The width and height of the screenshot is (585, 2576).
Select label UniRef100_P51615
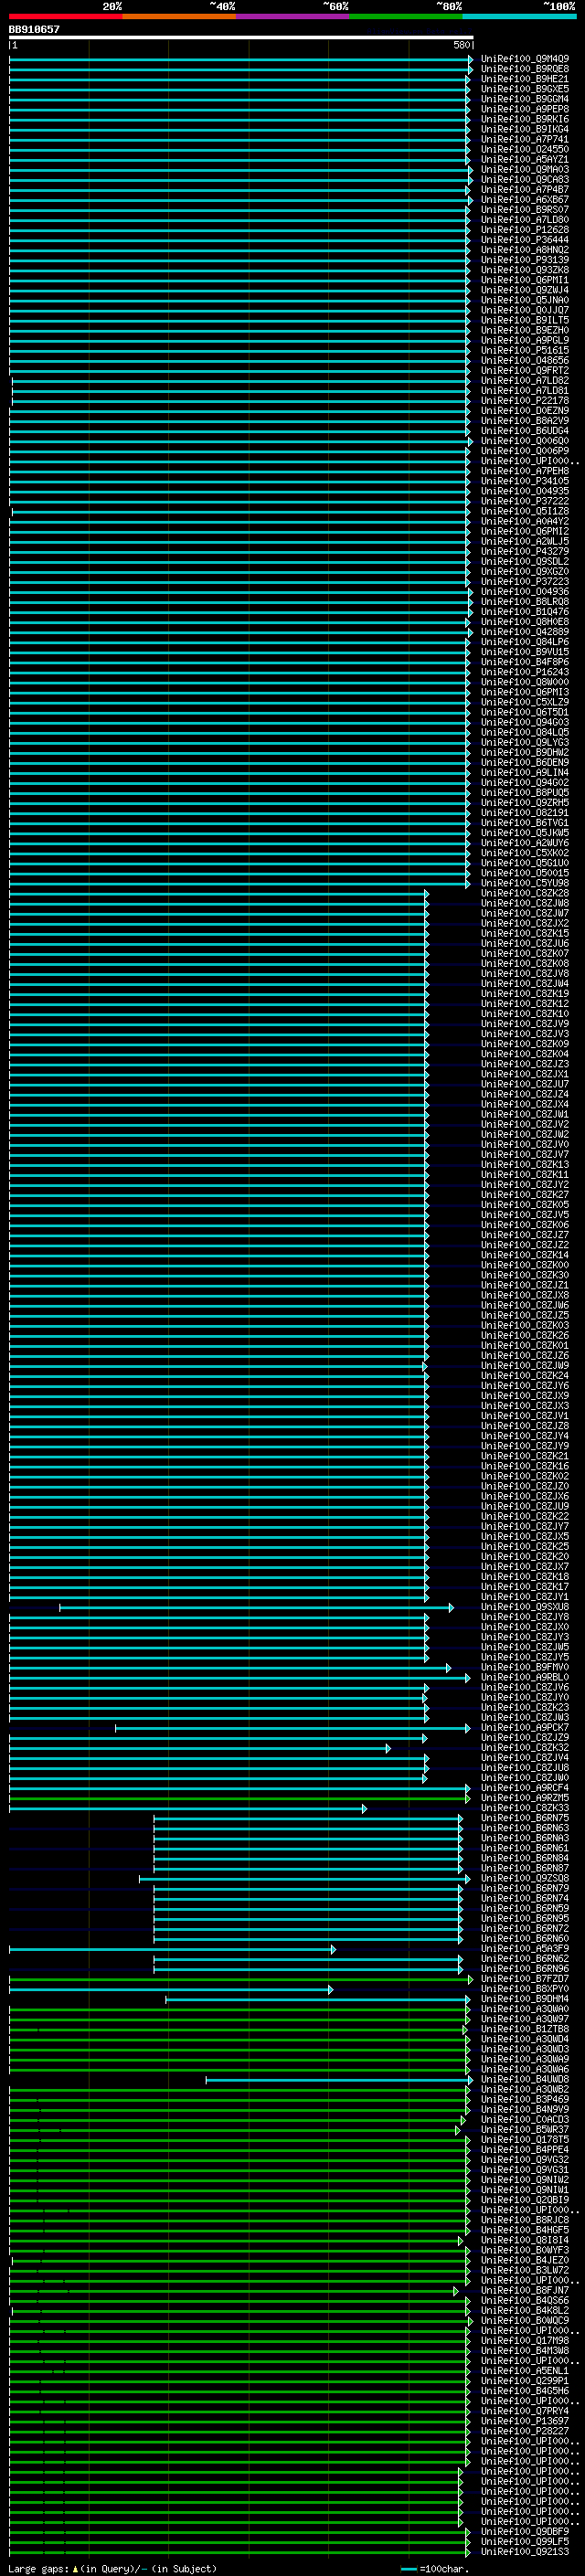coord(525,350)
